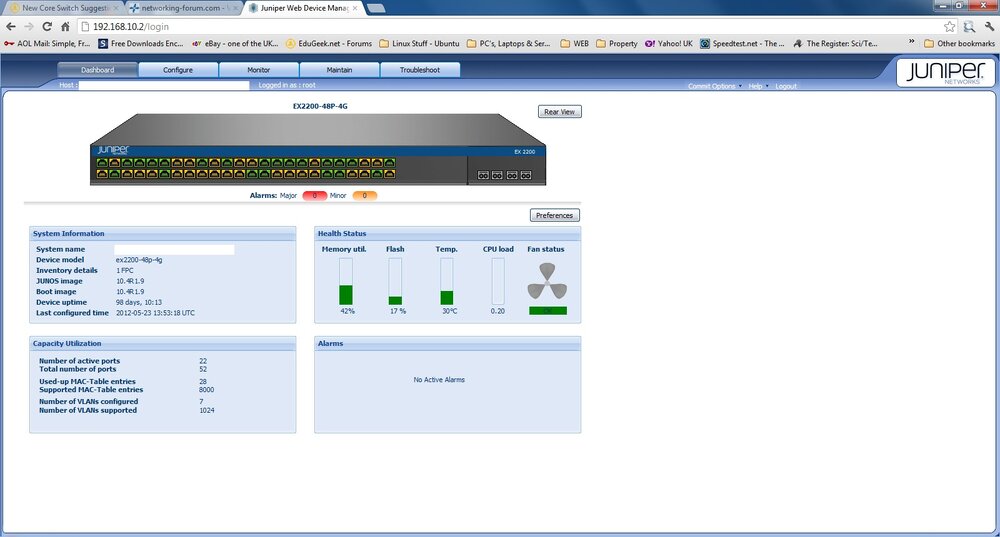This screenshot has height=537, width=1000.
Task: Open the WEB bookmarks folder
Action: [x=575, y=43]
